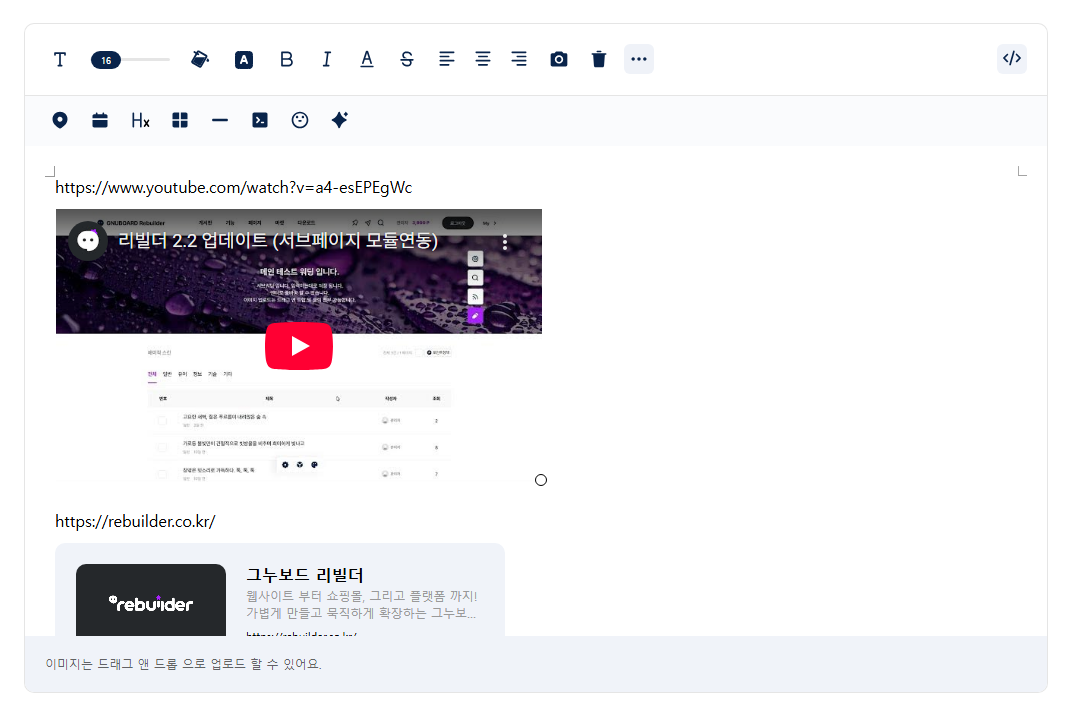The width and height of the screenshot is (1072, 717).
Task: Open the emoji picker
Action: (x=299, y=120)
